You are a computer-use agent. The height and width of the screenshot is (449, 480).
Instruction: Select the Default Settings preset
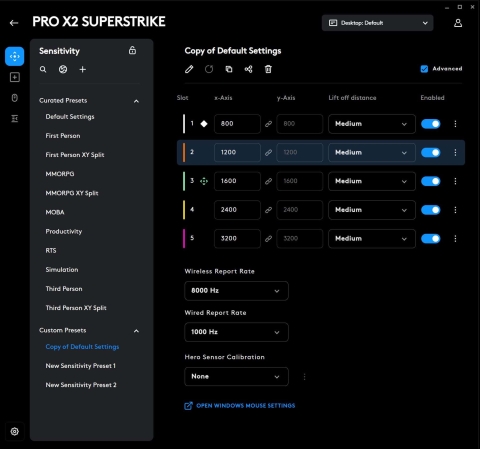[x=70, y=117]
